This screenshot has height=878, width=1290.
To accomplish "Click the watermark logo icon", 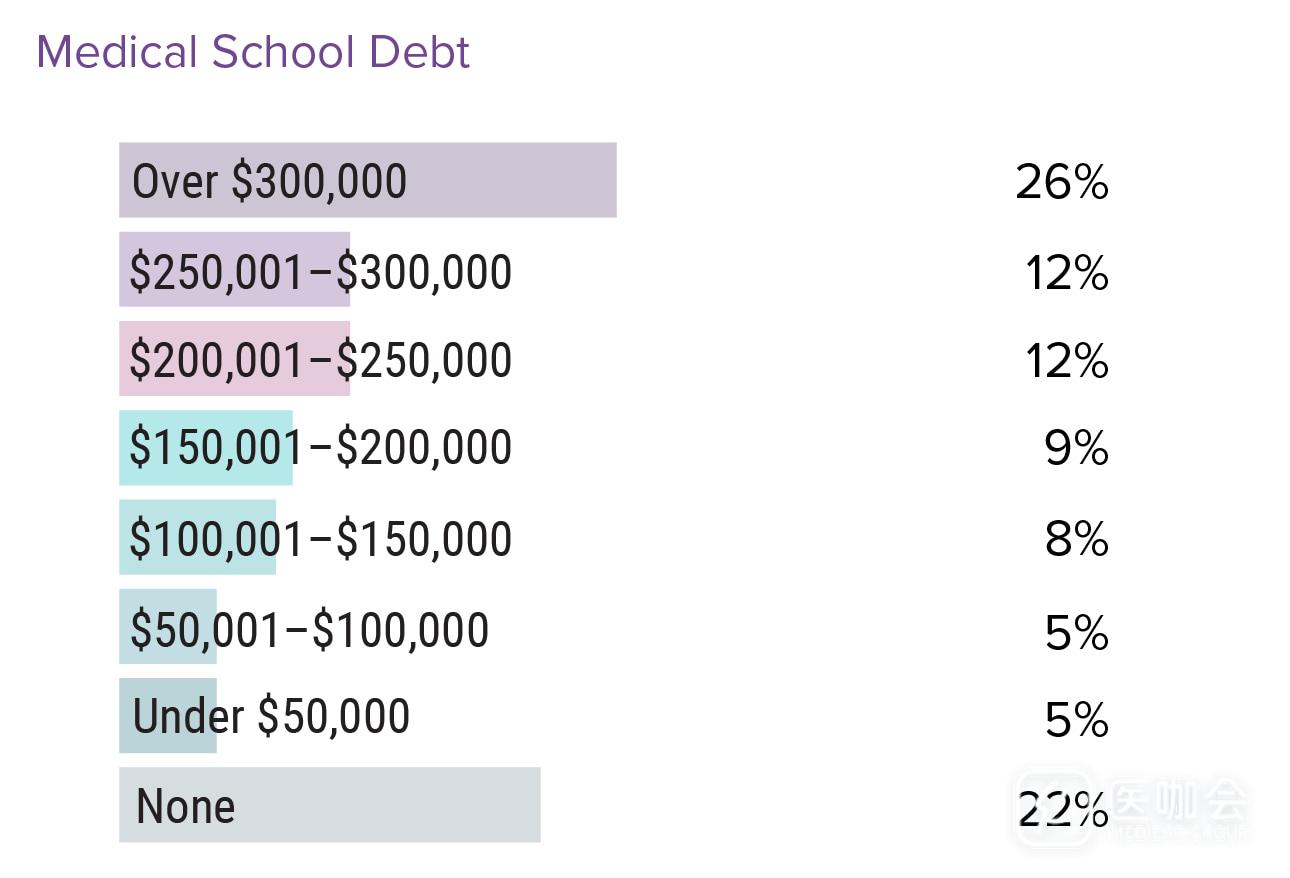I will coord(1054,806).
